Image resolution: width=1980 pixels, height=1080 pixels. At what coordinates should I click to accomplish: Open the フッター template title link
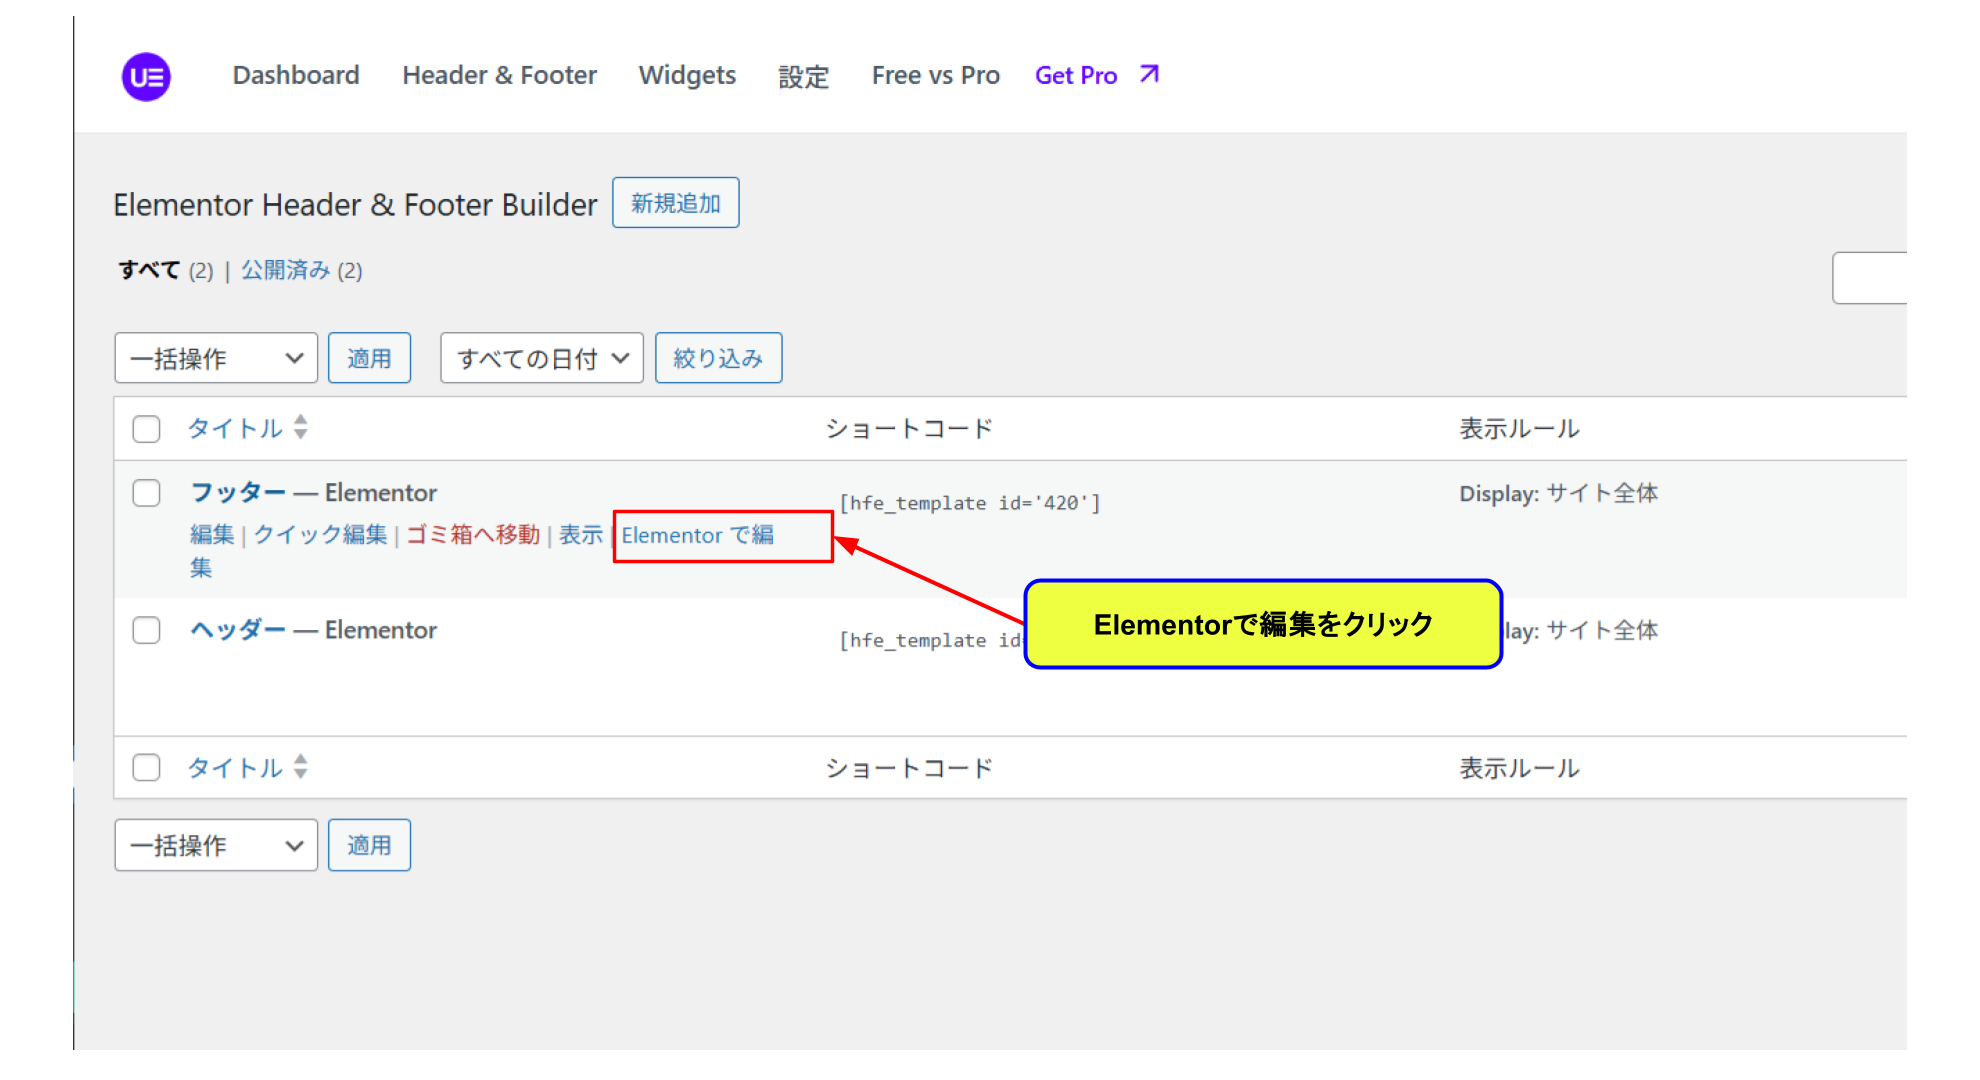(x=239, y=492)
